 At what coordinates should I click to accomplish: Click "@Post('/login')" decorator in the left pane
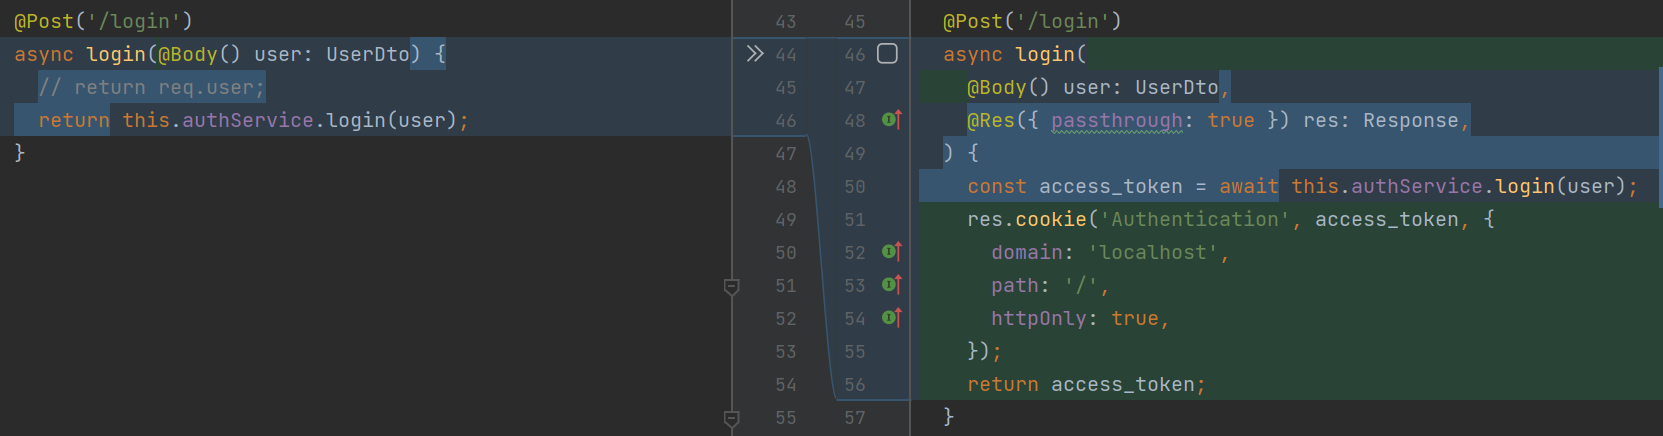pos(103,21)
